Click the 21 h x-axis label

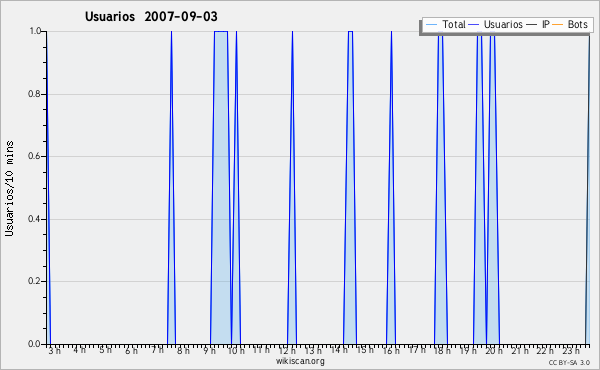tap(520, 350)
